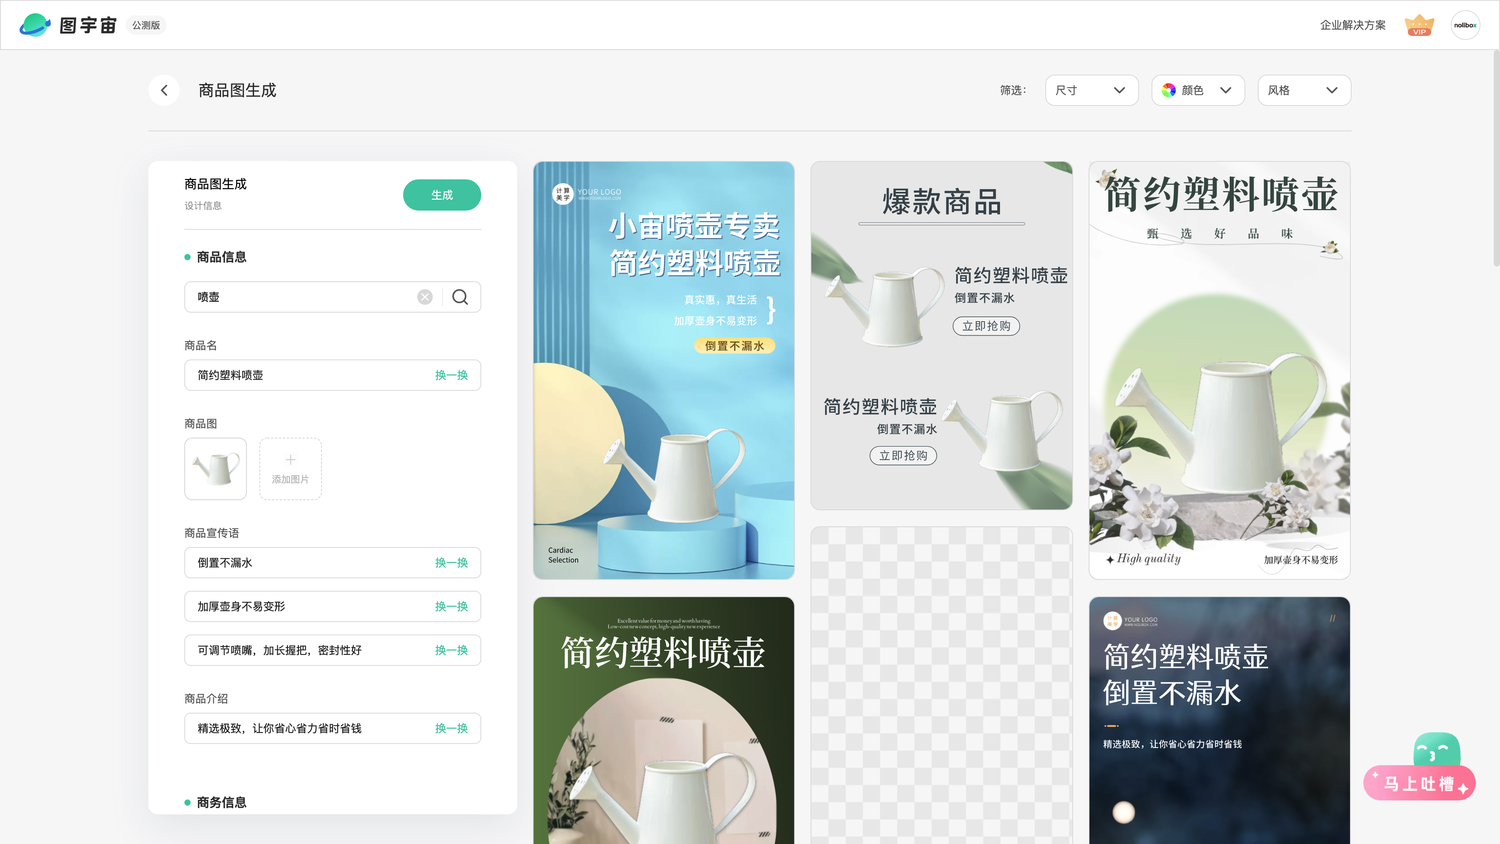Click 换一换 beside 加厚壶身不易变形
Viewport: 1500px width, 844px height.
451,607
